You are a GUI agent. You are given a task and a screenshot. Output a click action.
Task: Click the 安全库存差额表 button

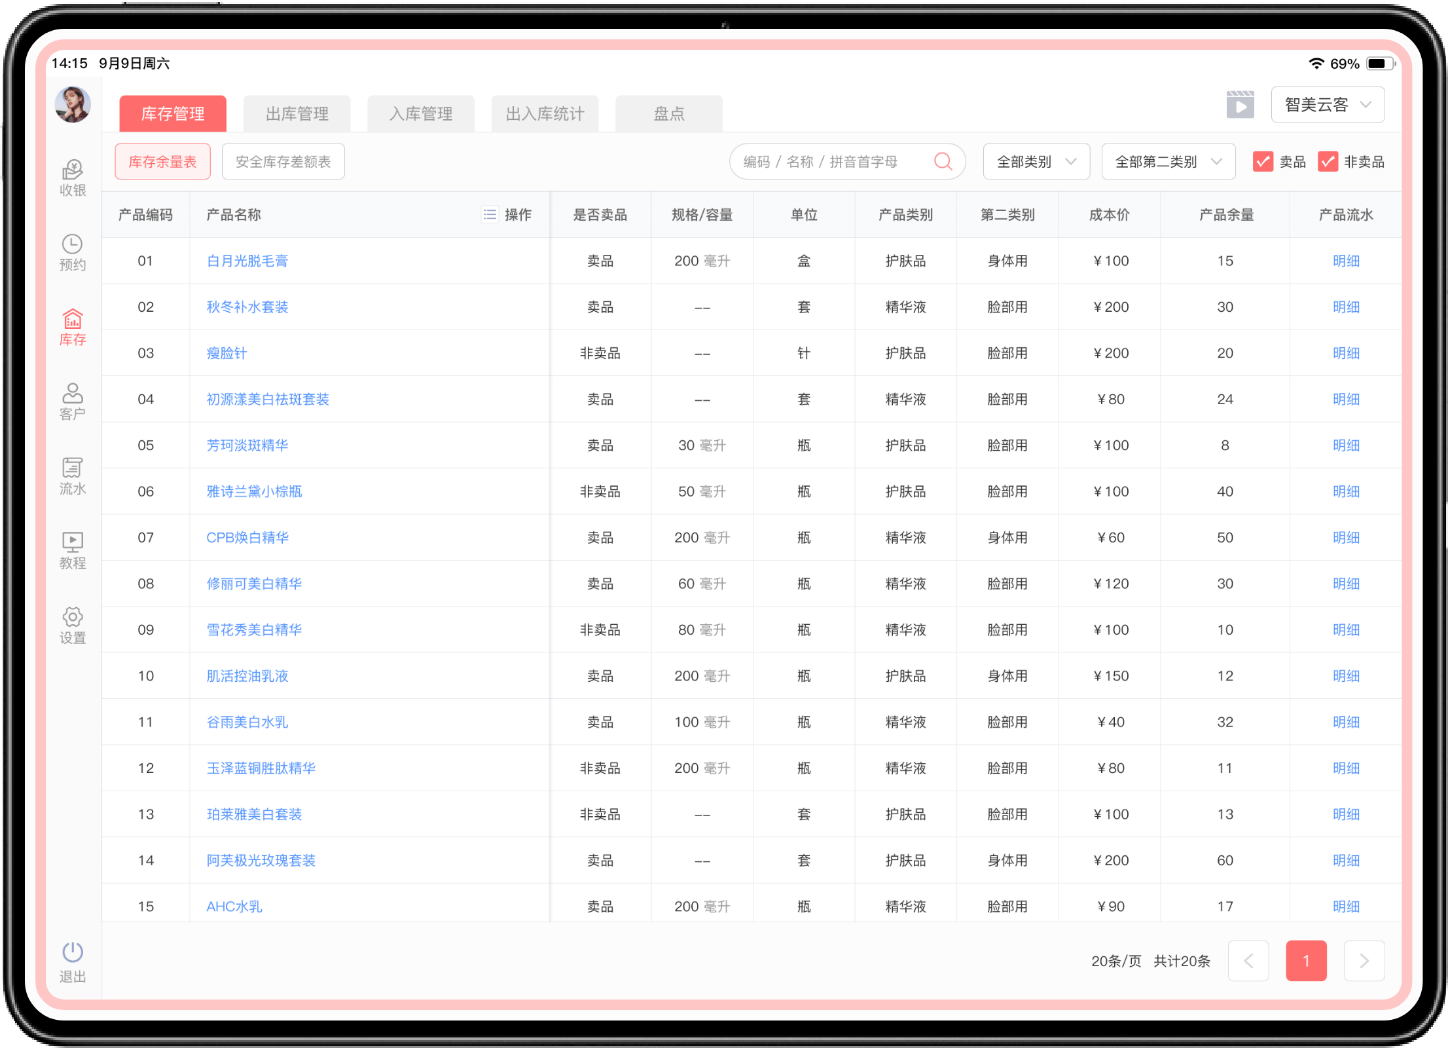click(283, 162)
